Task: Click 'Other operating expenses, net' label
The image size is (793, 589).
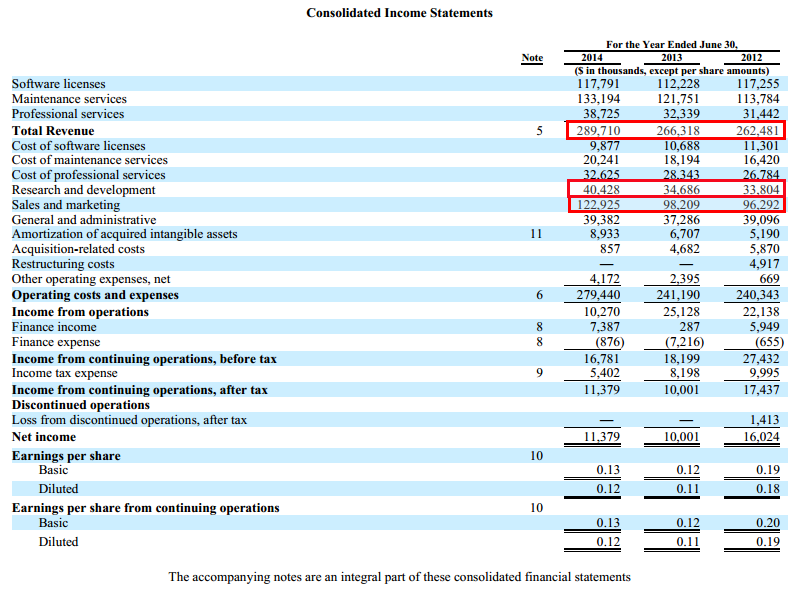Action: [x=91, y=279]
